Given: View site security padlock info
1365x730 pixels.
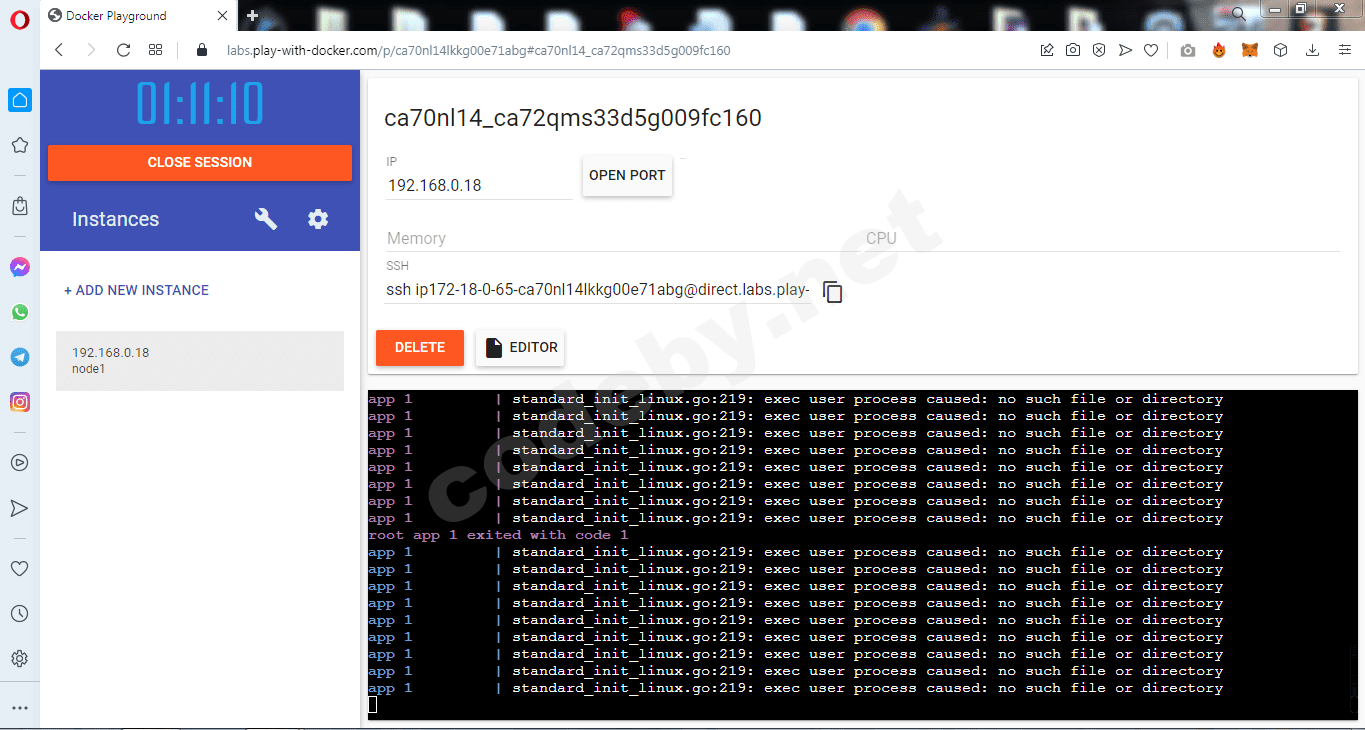Looking at the screenshot, I should coord(201,50).
